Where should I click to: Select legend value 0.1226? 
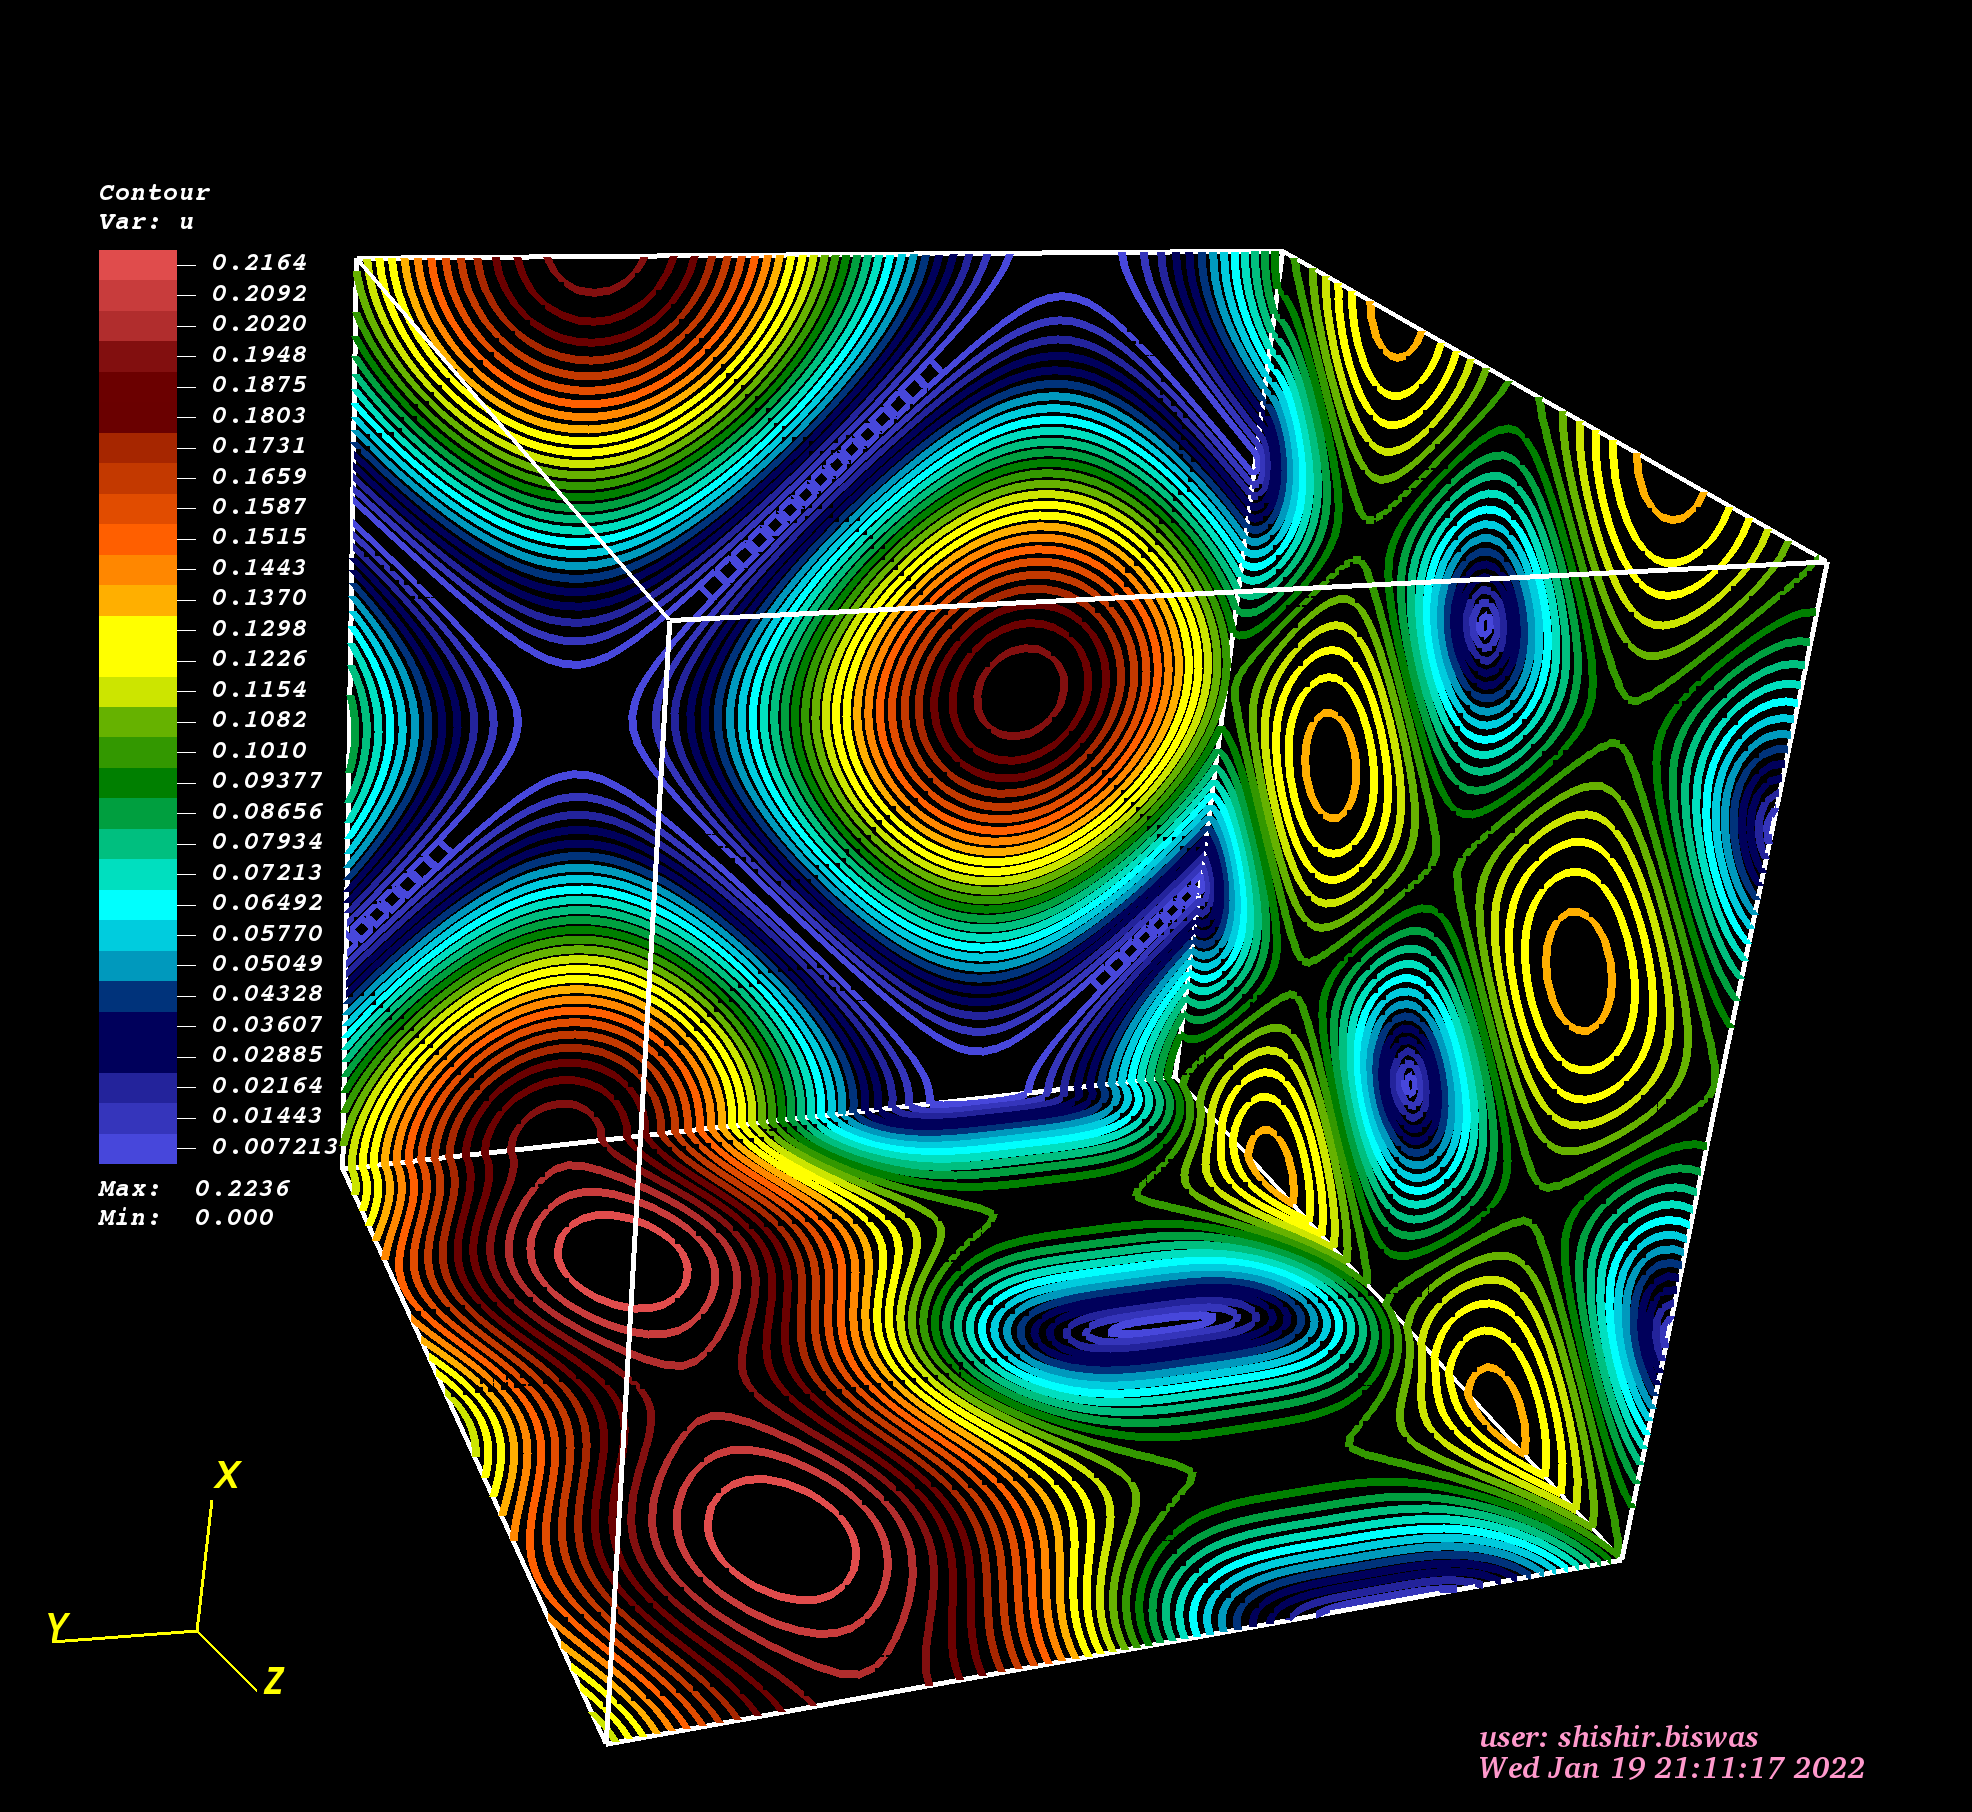(259, 659)
